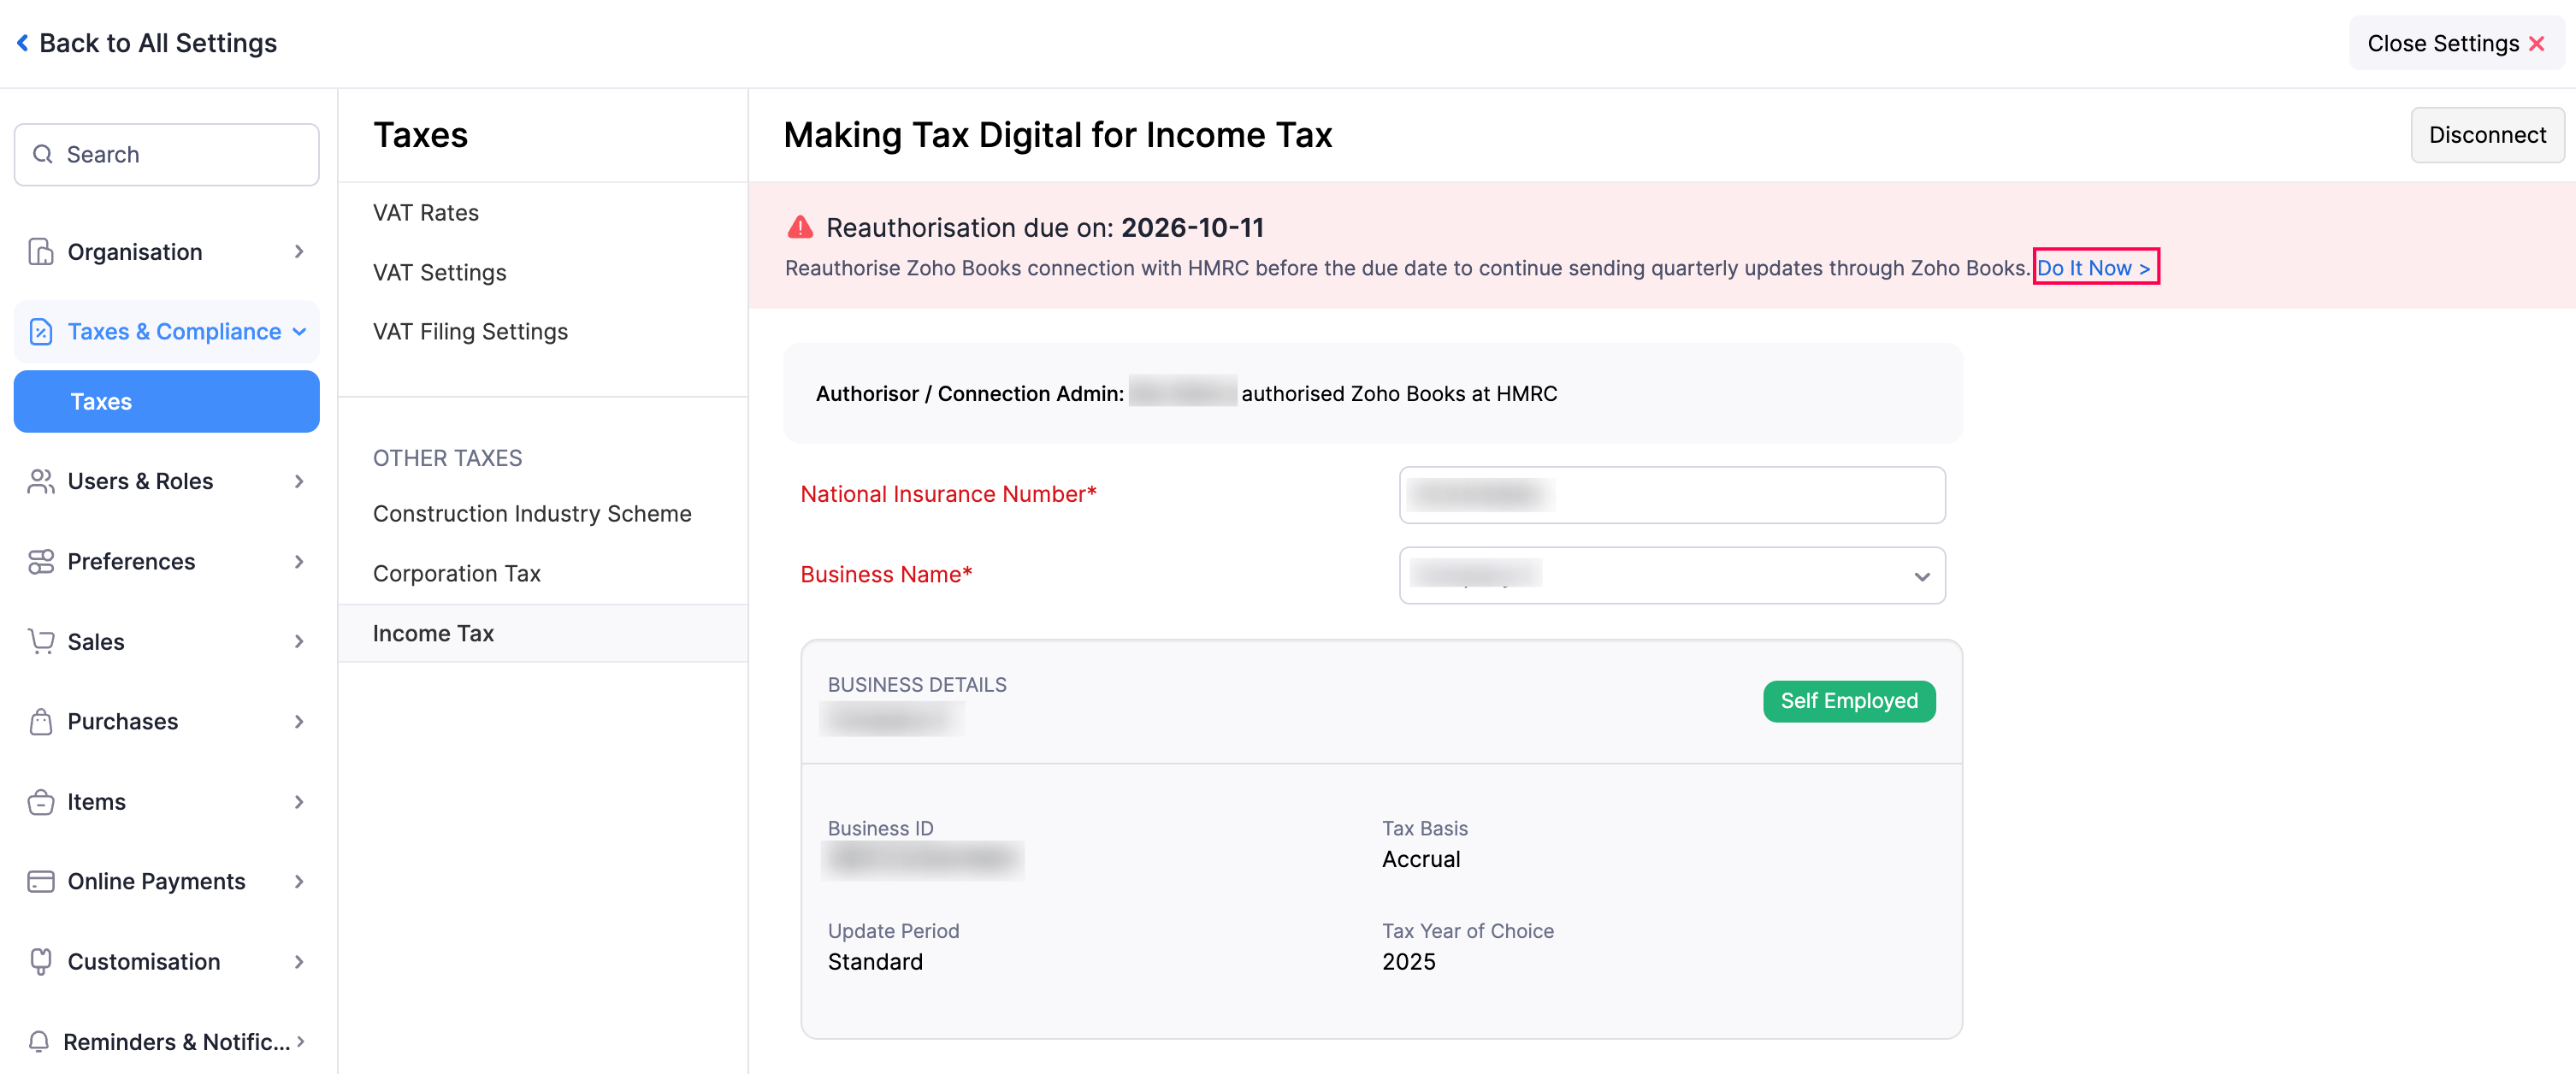Open the VAT Filing Settings page
Viewport: 2576px width, 1074px height.
pyautogui.click(x=470, y=331)
